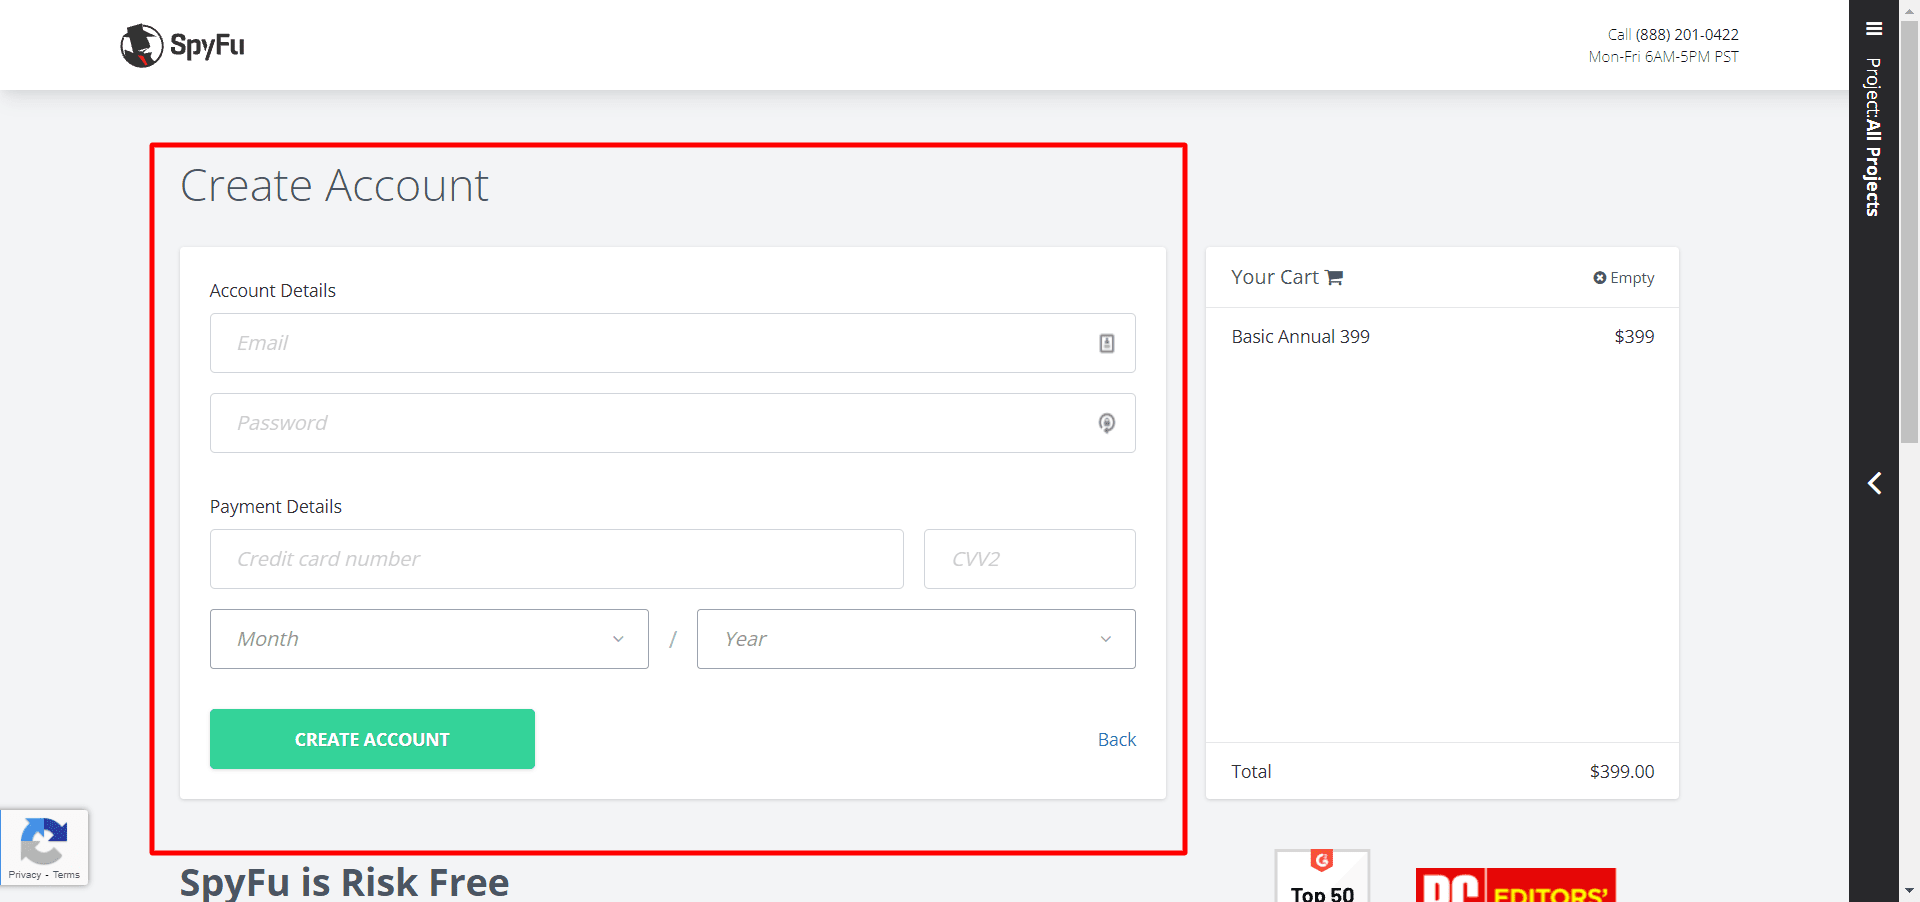This screenshot has width=1920, height=902.
Task: Click the shopping cart icon
Action: click(x=1334, y=278)
